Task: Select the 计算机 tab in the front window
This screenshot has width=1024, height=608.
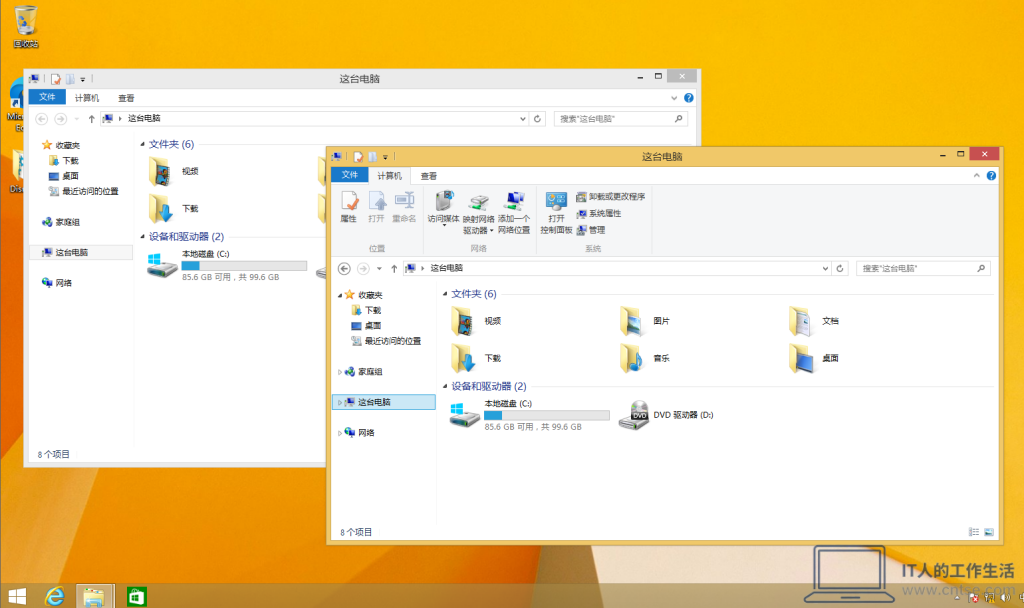Action: click(389, 176)
